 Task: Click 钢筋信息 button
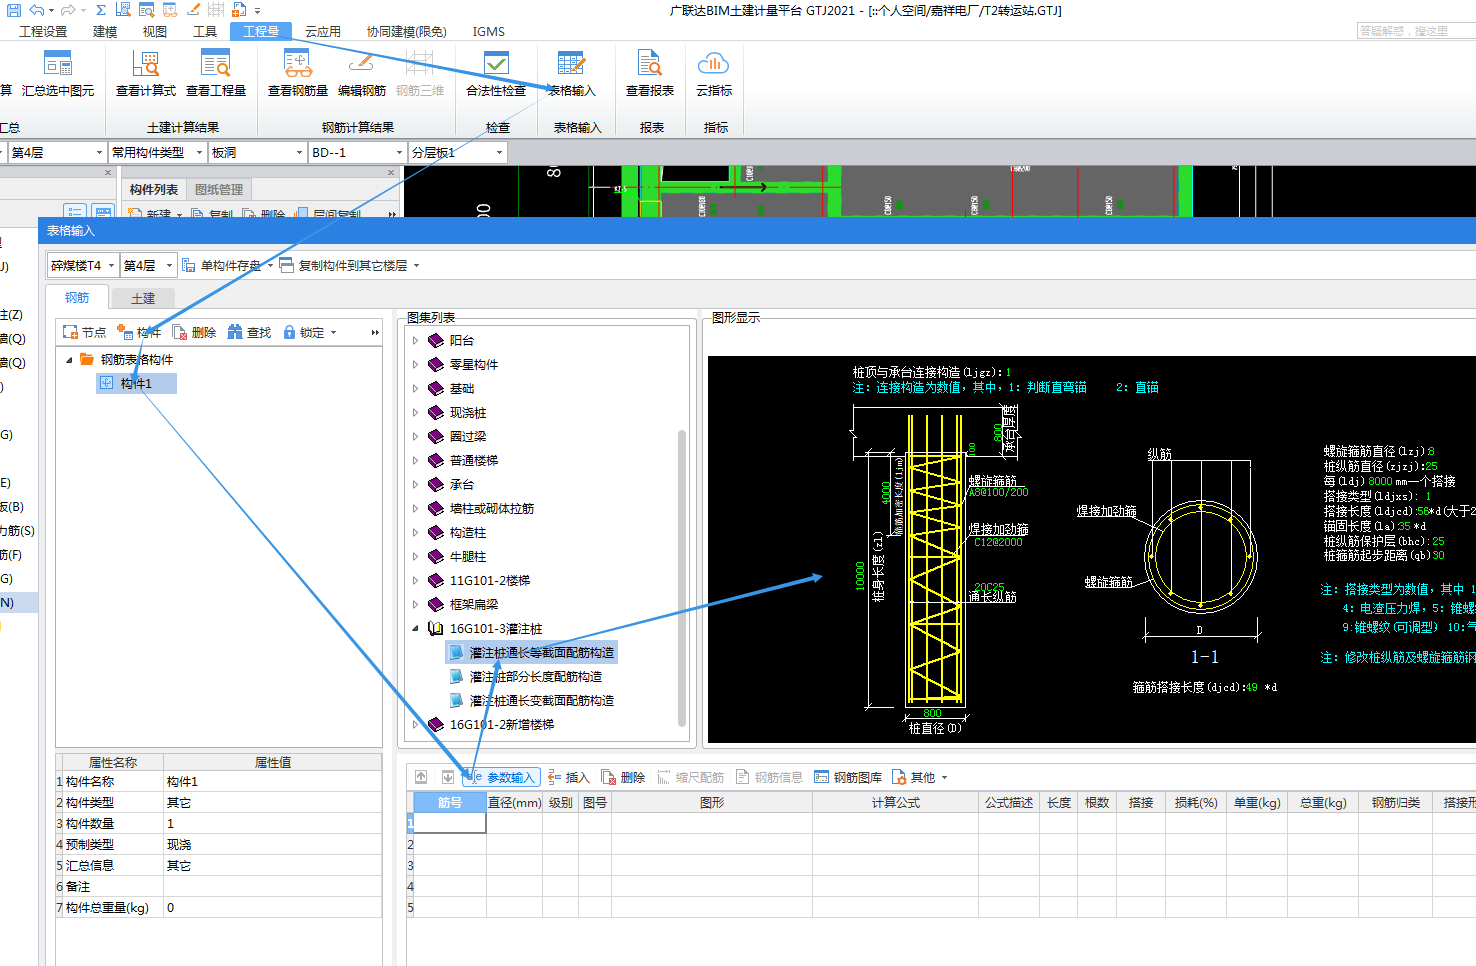point(769,777)
